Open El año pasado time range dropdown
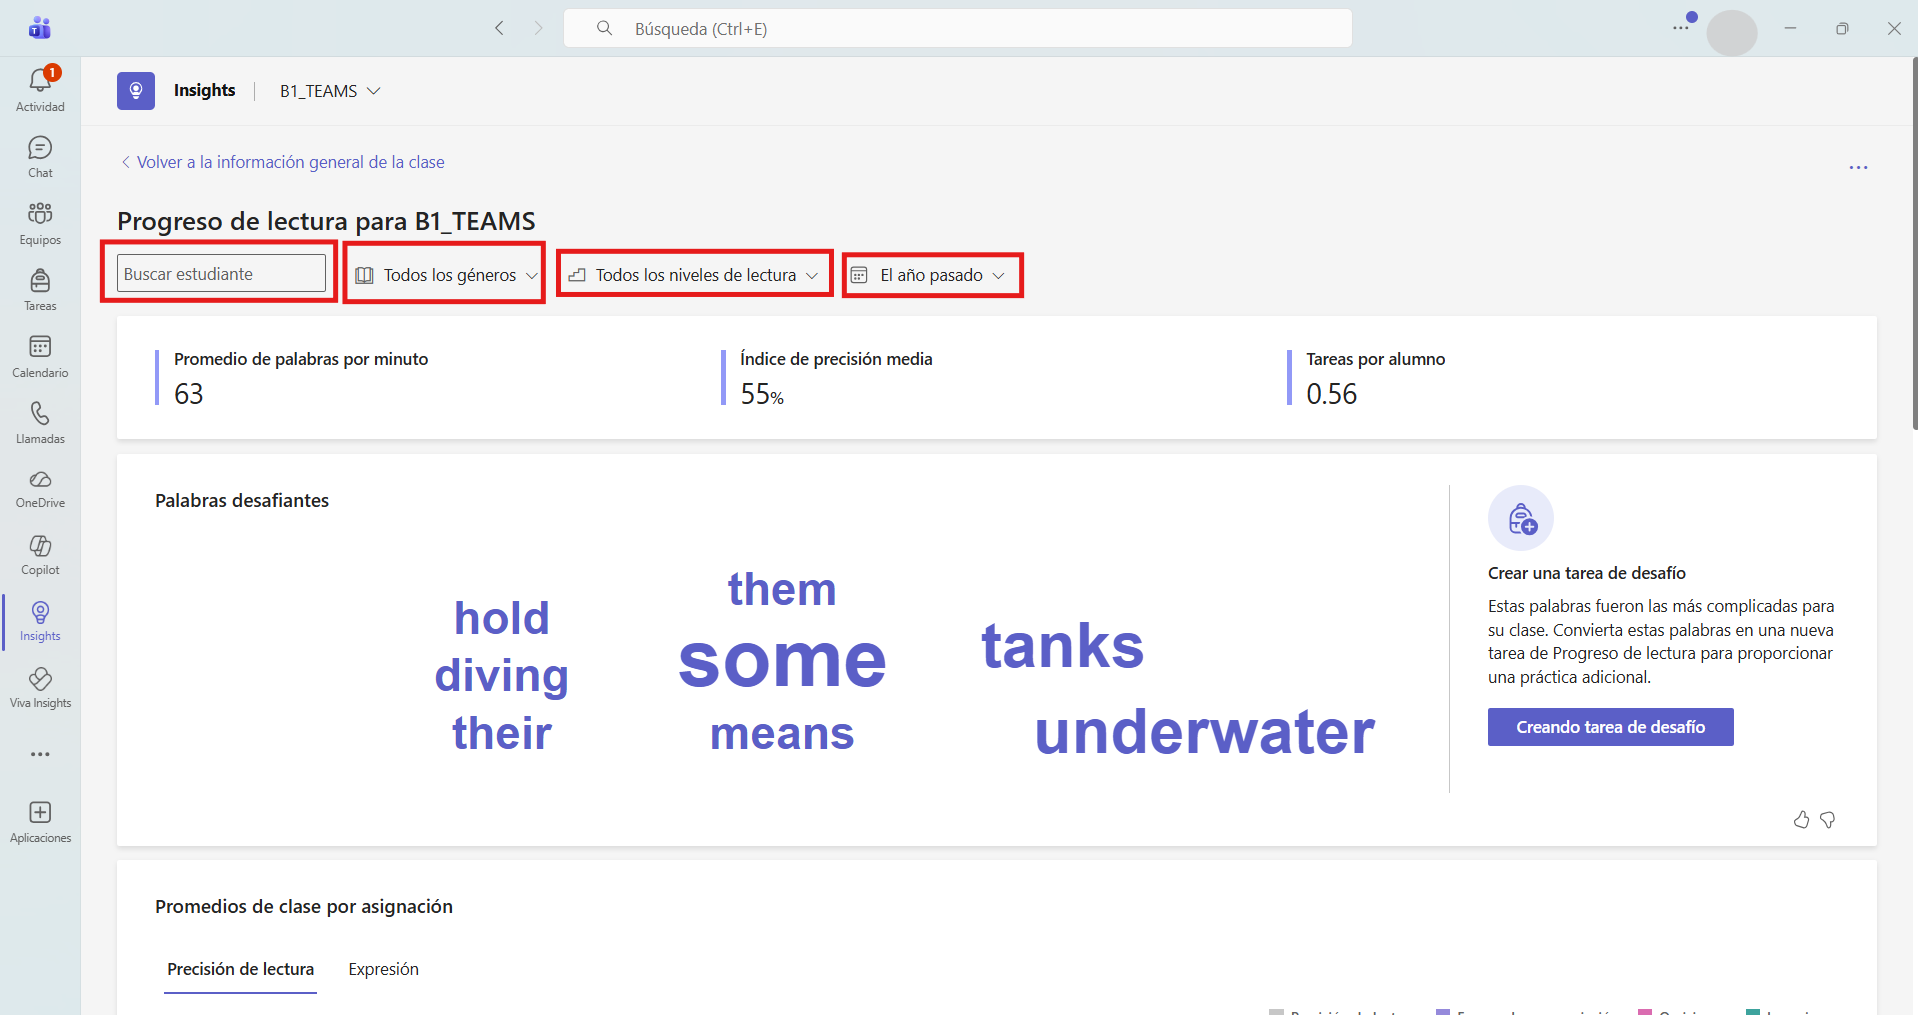This screenshot has width=1918, height=1015. (x=932, y=275)
